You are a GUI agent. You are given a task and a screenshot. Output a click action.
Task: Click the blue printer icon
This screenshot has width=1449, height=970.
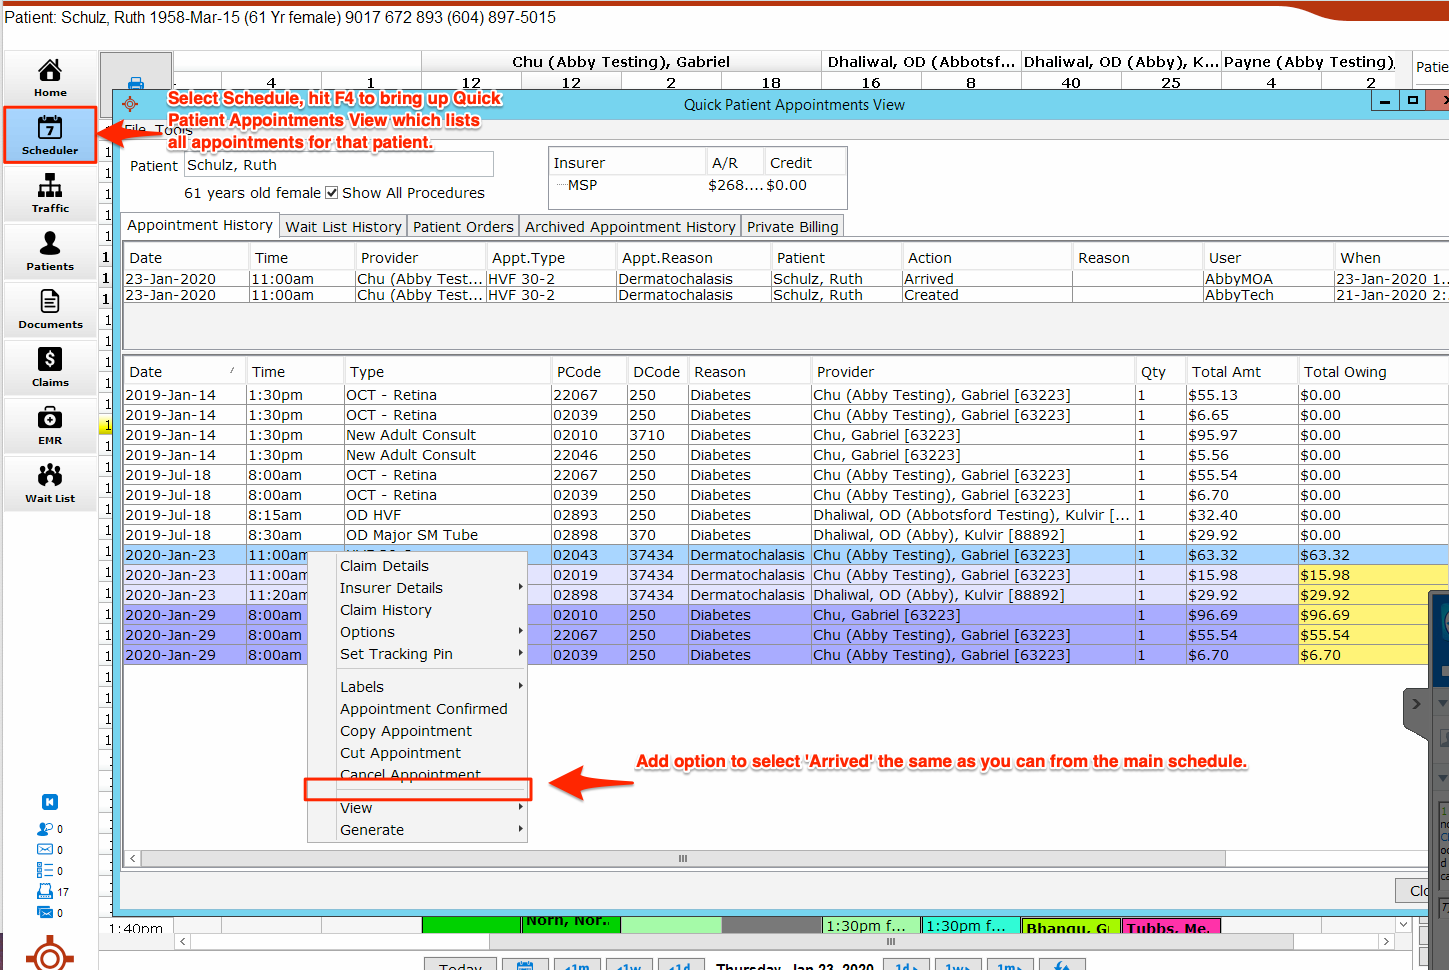click(x=136, y=83)
